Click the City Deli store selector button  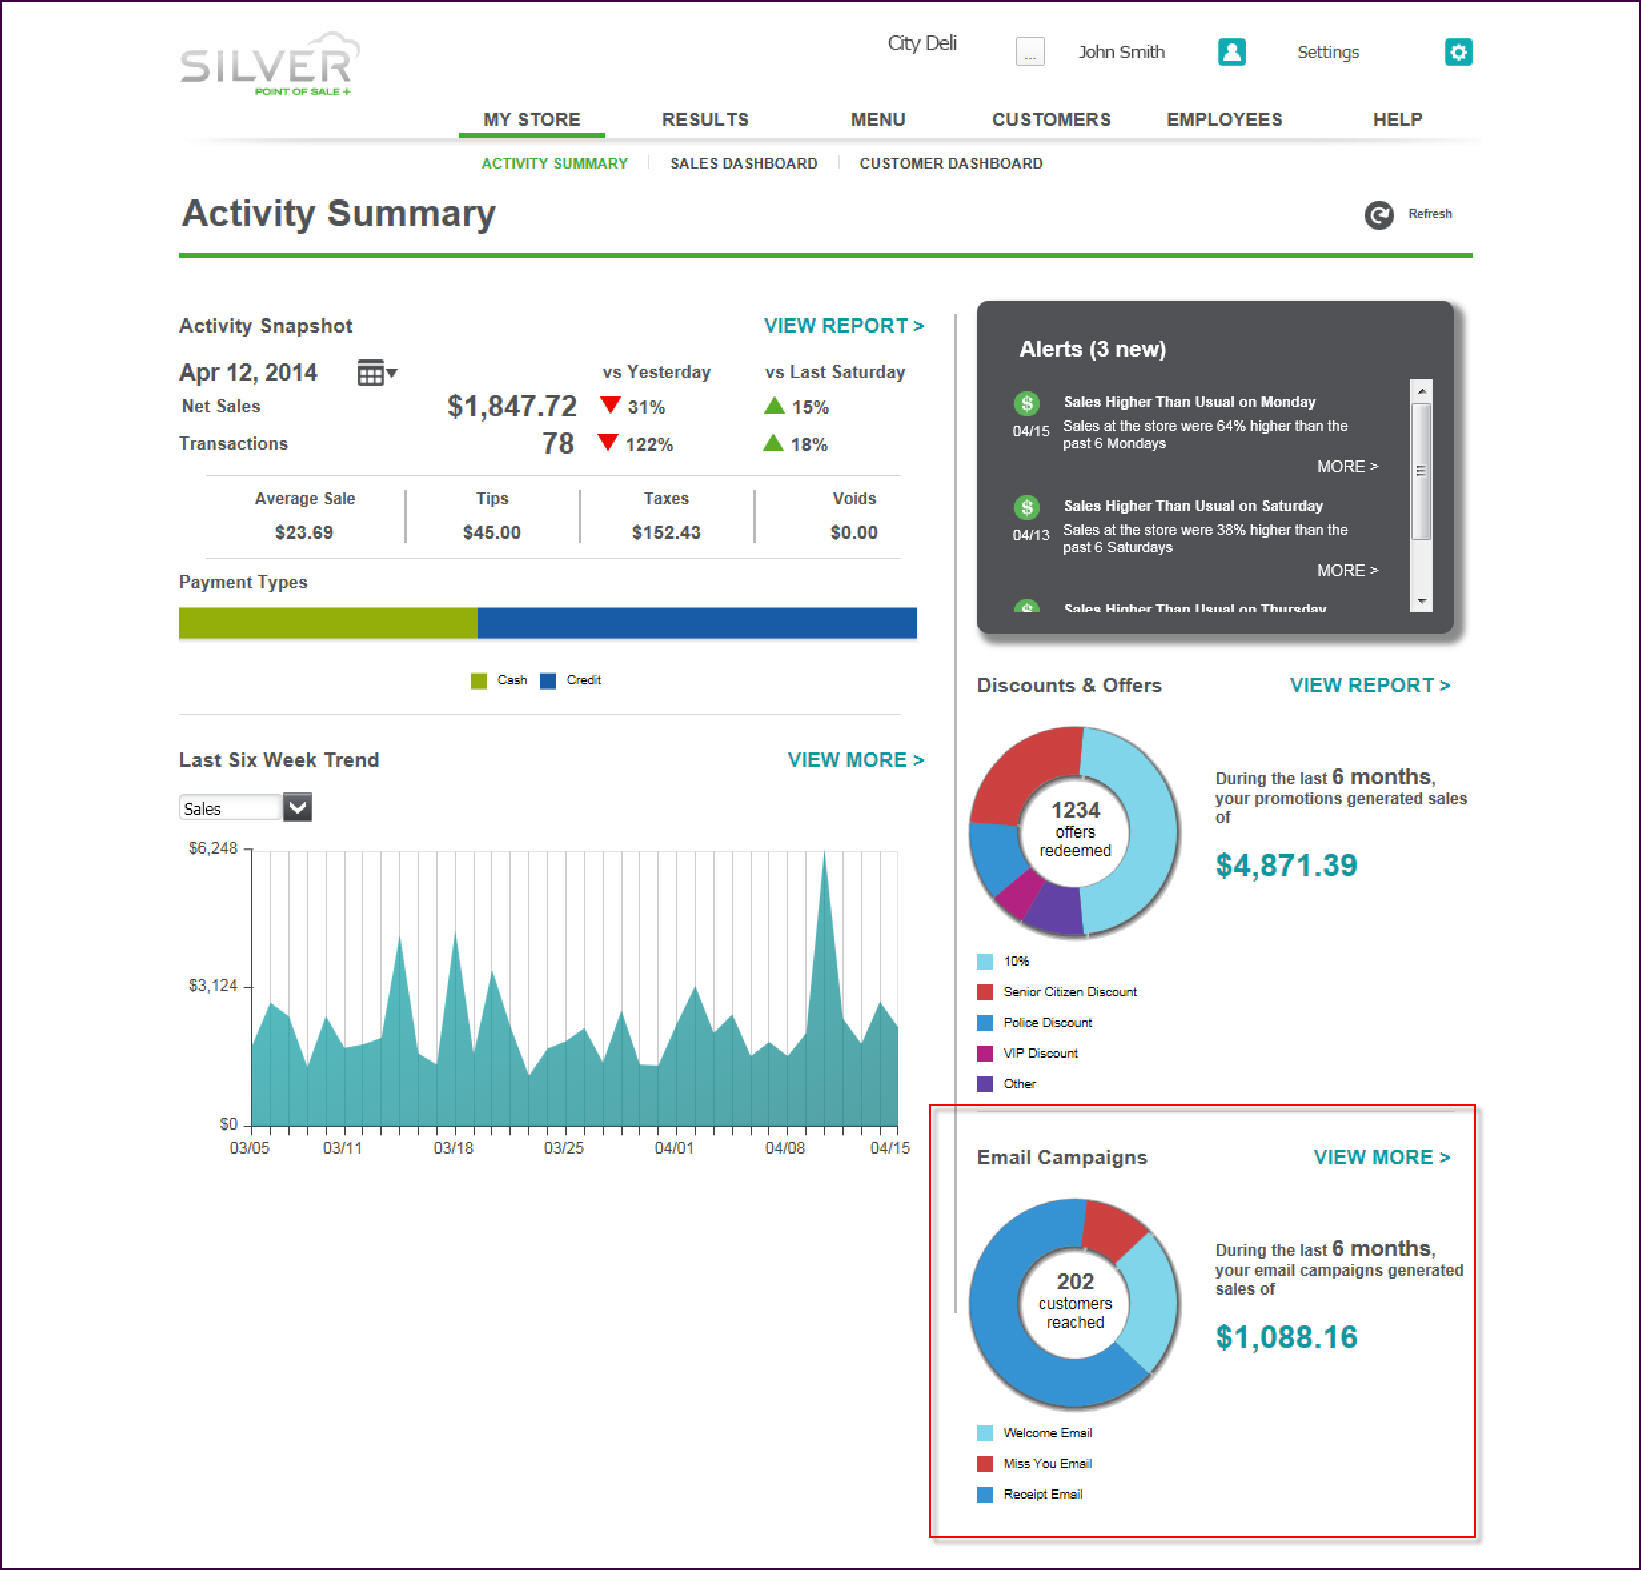[1029, 52]
